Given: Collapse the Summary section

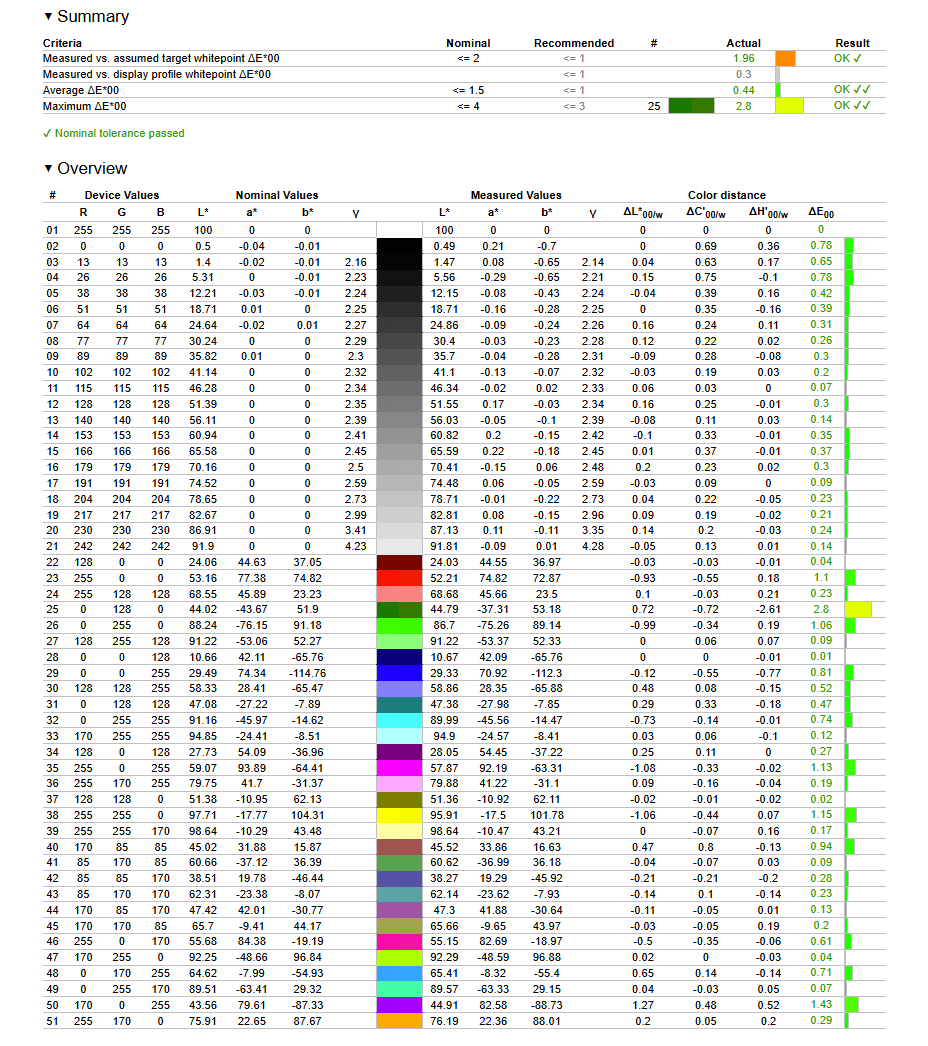Looking at the screenshot, I should point(48,16).
